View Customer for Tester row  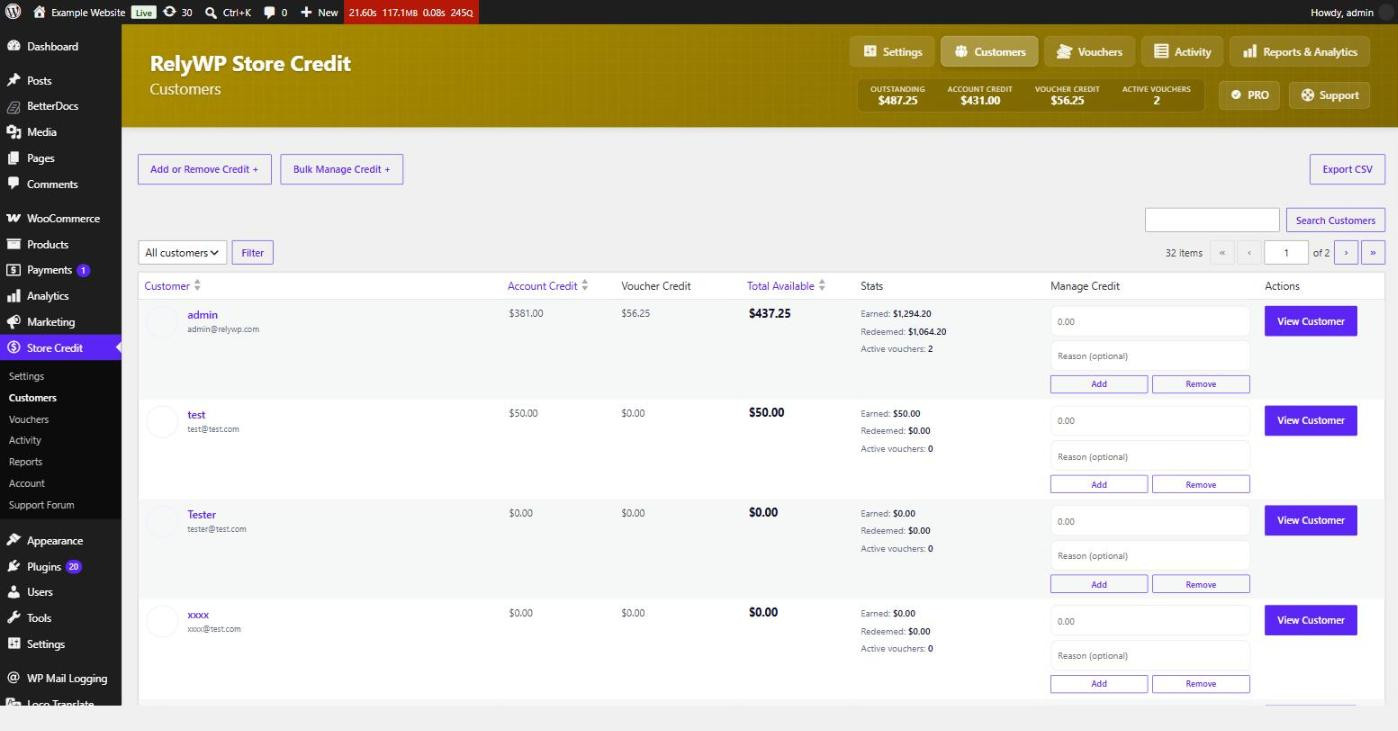(1311, 520)
